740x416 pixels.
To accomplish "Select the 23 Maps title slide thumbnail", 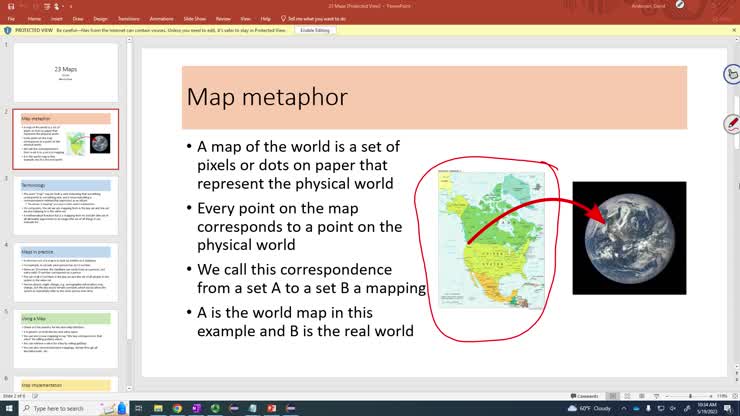I will [66, 72].
